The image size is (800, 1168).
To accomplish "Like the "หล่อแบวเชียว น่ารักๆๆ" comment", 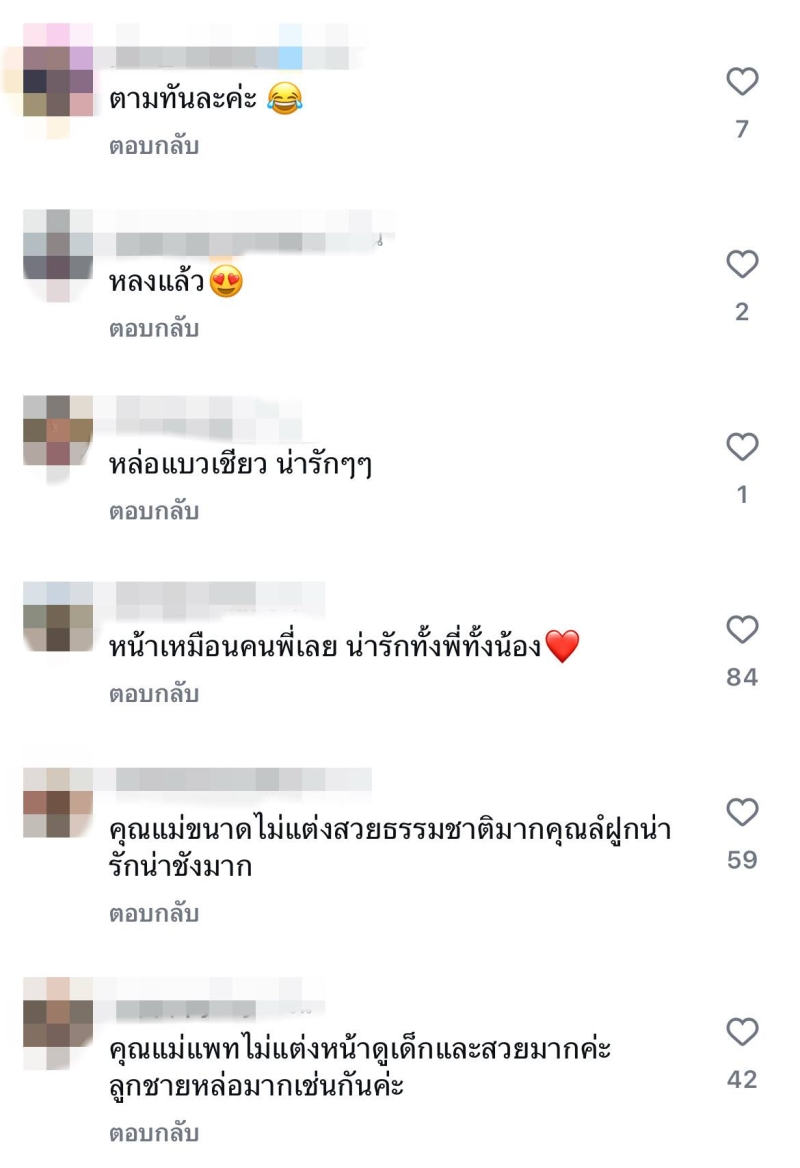I will click(x=742, y=446).
